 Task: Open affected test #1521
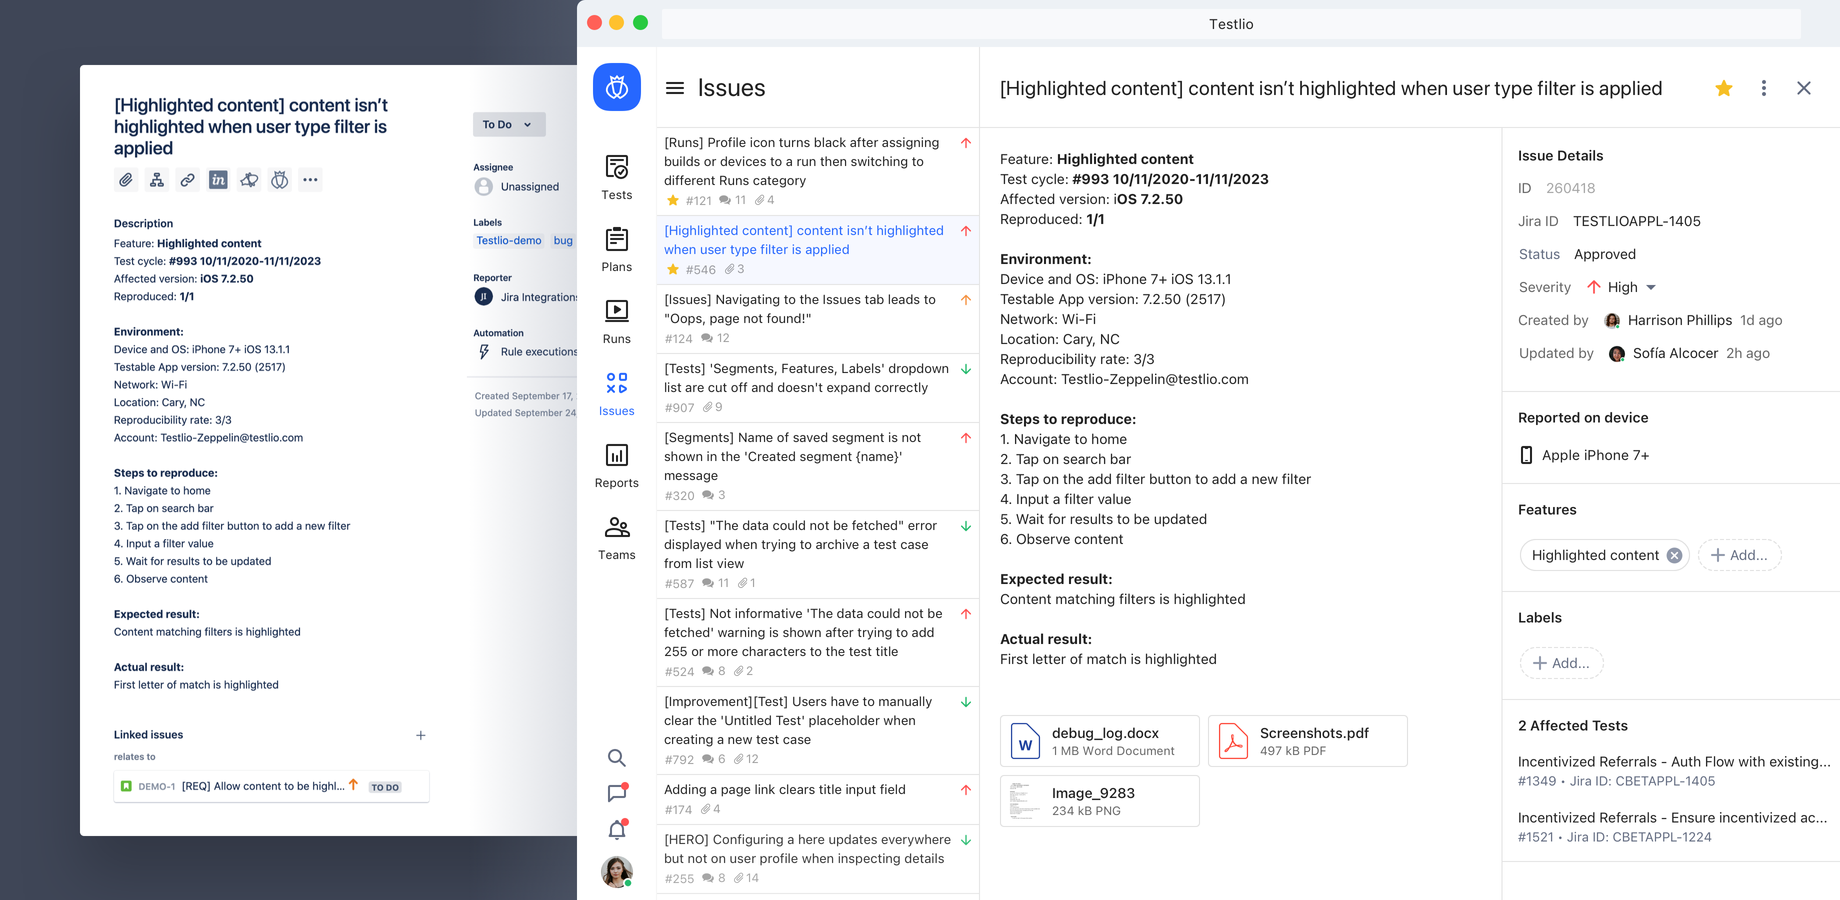click(1673, 827)
